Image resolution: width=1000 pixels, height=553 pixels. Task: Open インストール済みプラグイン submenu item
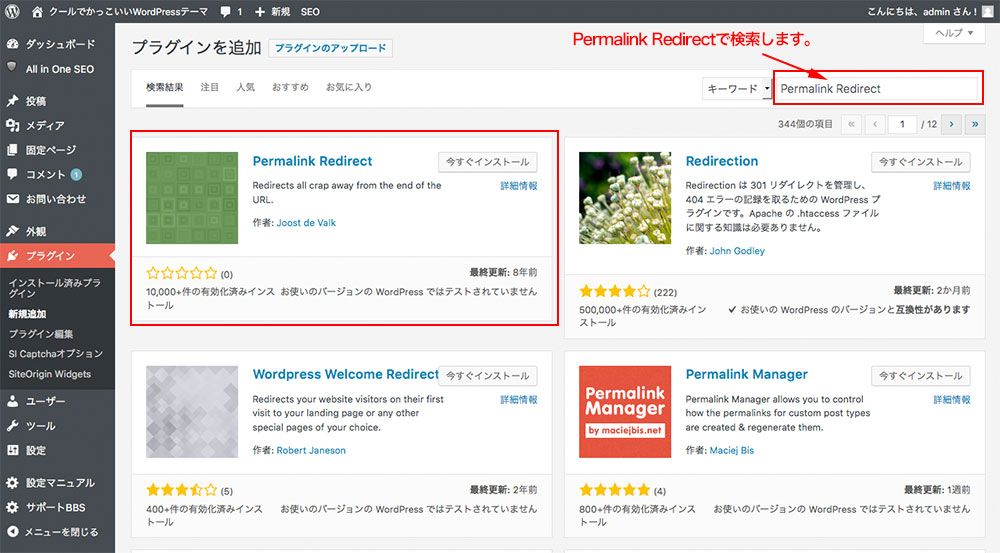coord(54,288)
